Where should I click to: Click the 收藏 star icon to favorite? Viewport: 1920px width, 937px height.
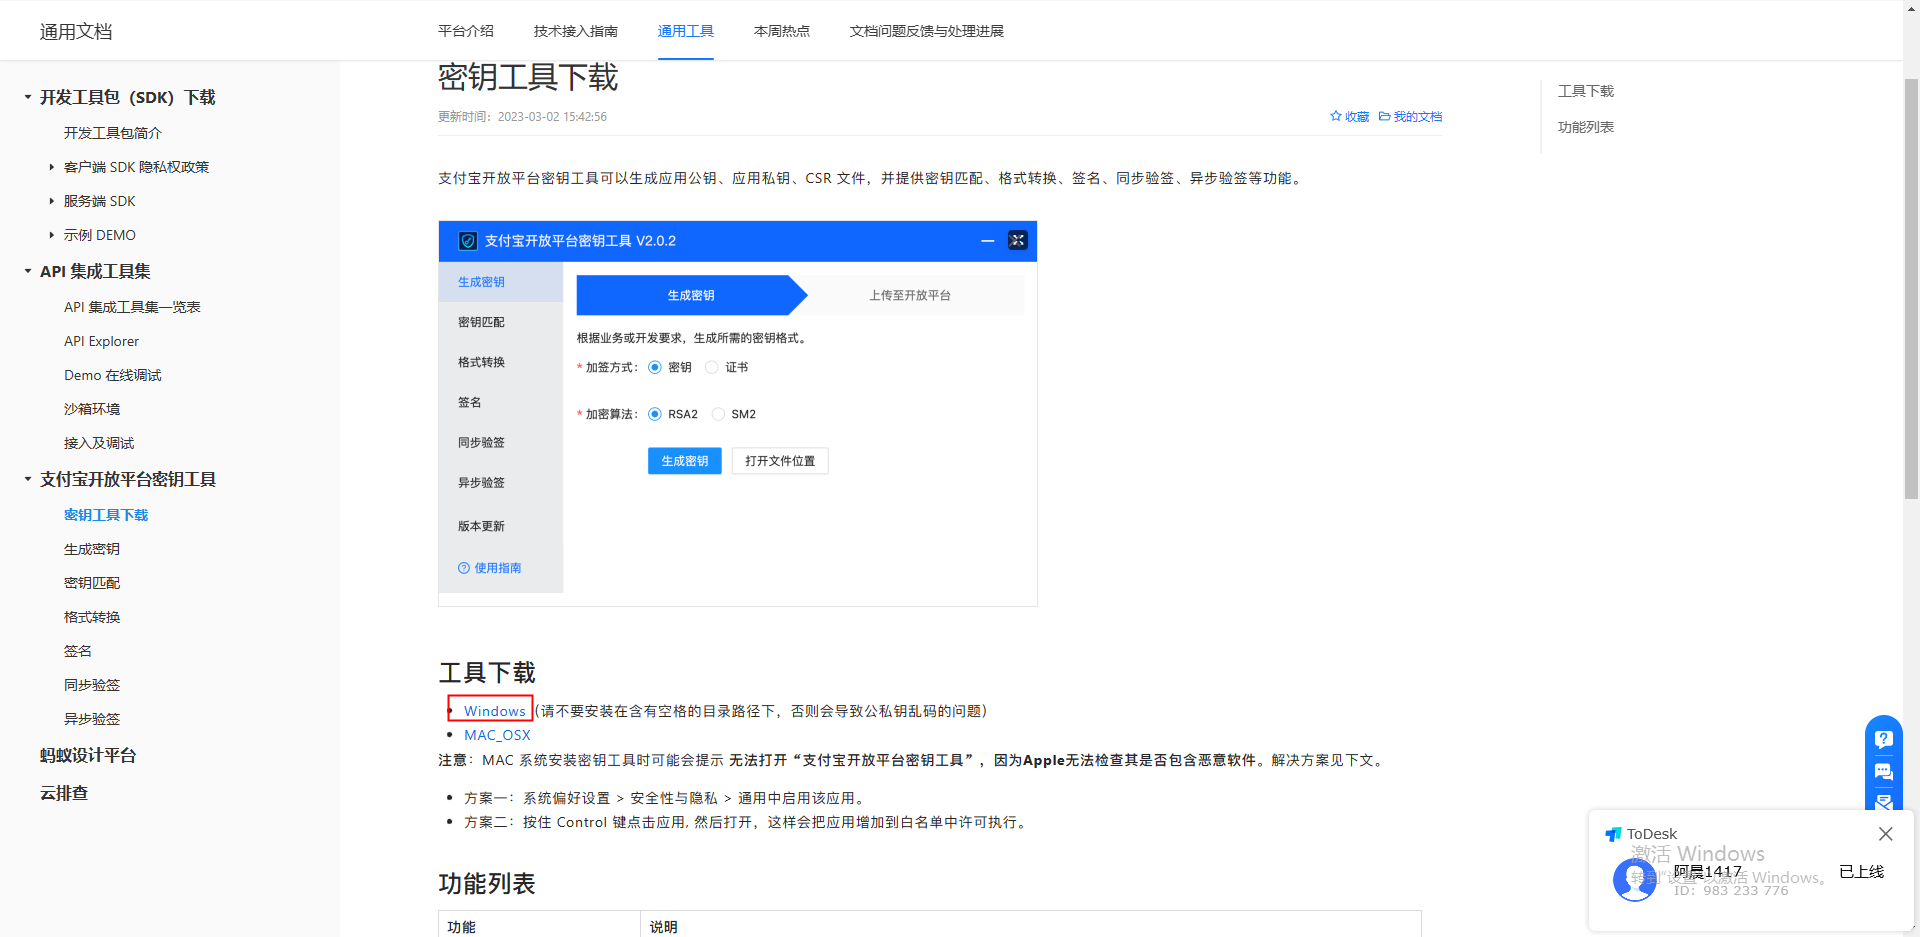pos(1337,116)
